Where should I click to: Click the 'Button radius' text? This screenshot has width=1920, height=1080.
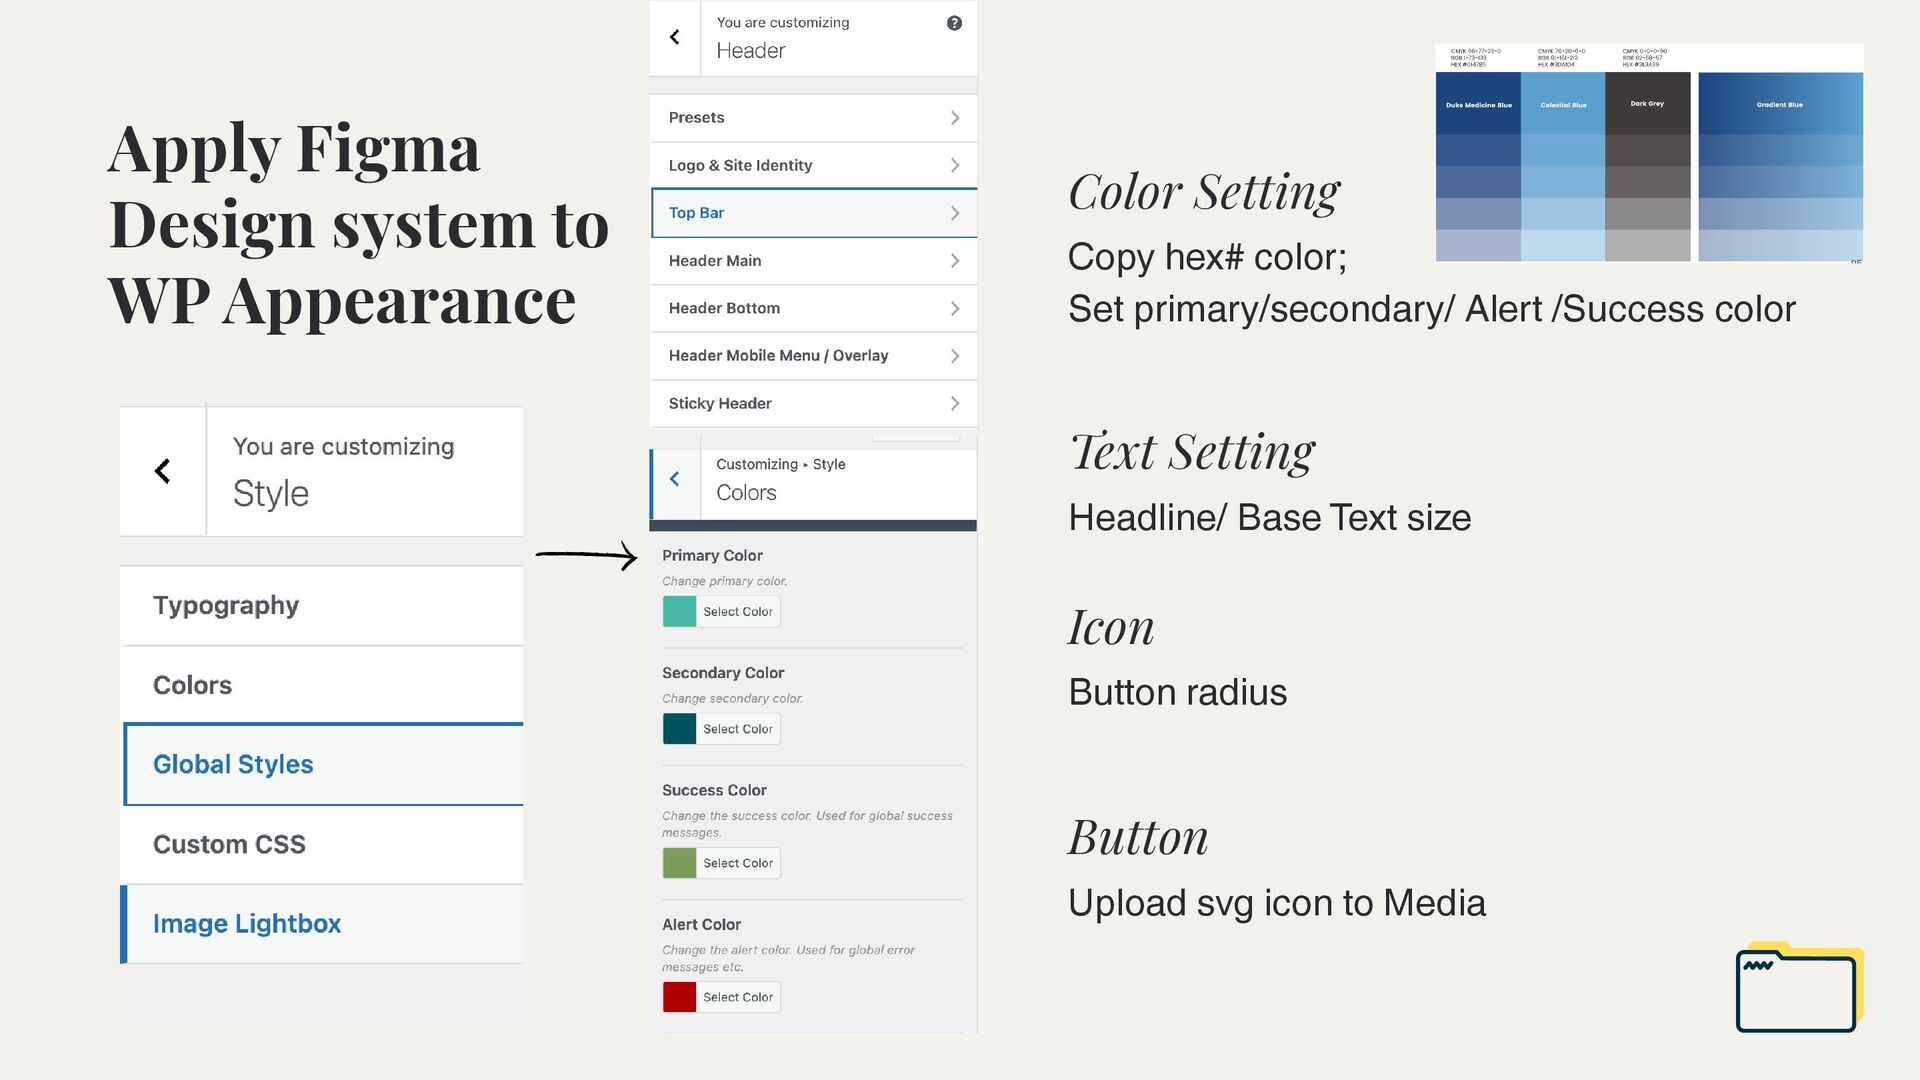[x=1177, y=693]
